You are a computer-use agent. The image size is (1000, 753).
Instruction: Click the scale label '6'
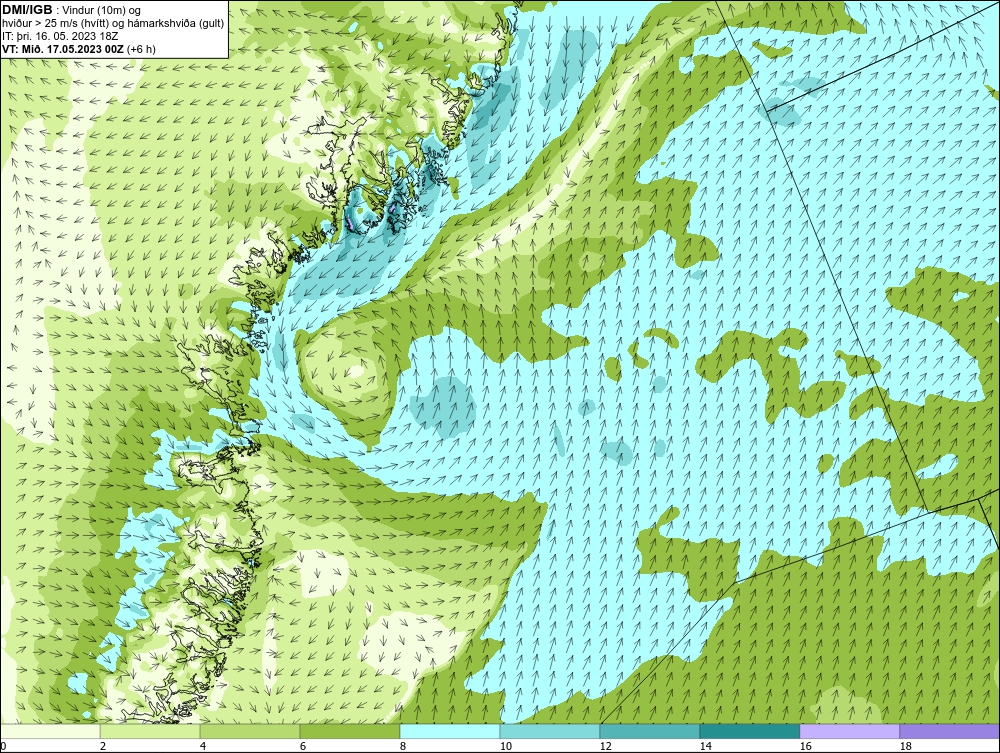coord(303,746)
